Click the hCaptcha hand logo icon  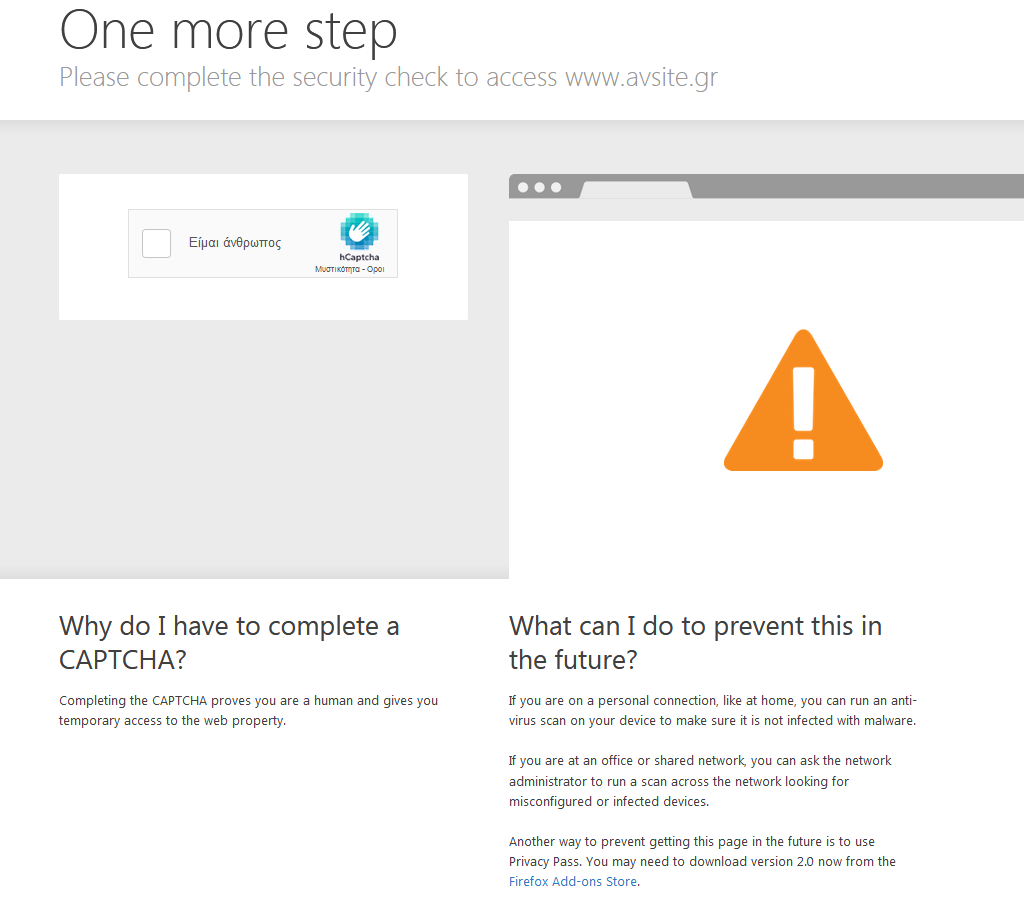(x=359, y=231)
